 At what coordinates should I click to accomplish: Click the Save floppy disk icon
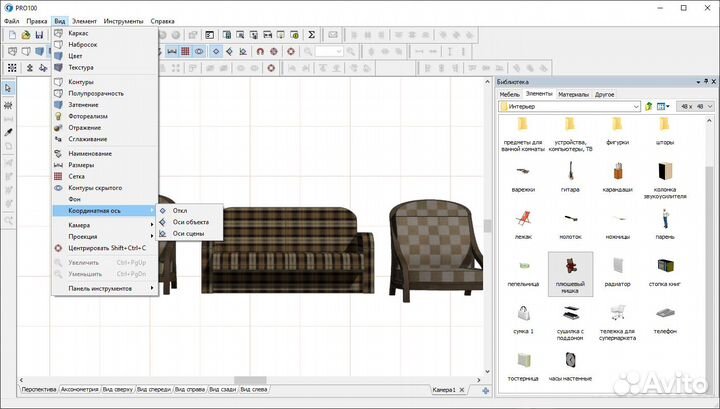(x=39, y=34)
